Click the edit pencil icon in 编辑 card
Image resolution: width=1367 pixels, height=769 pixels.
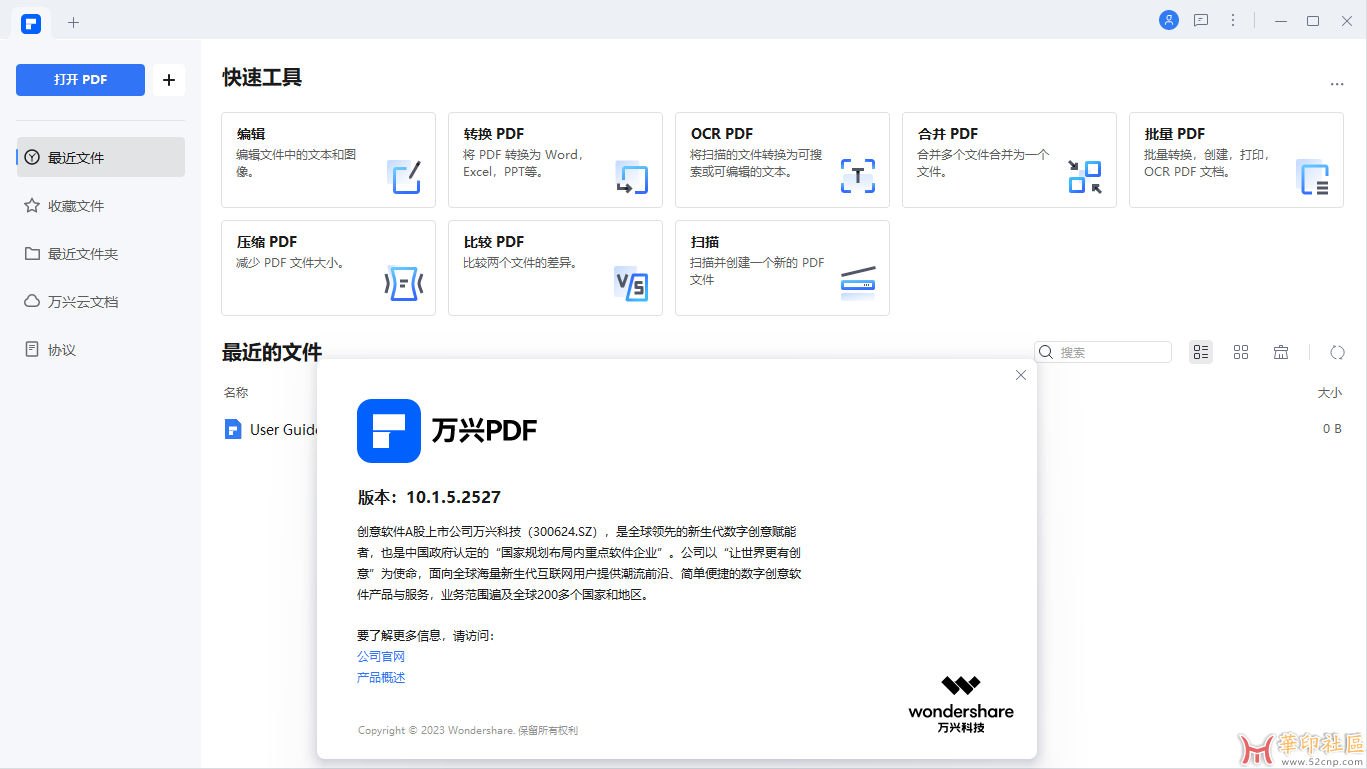click(x=404, y=176)
